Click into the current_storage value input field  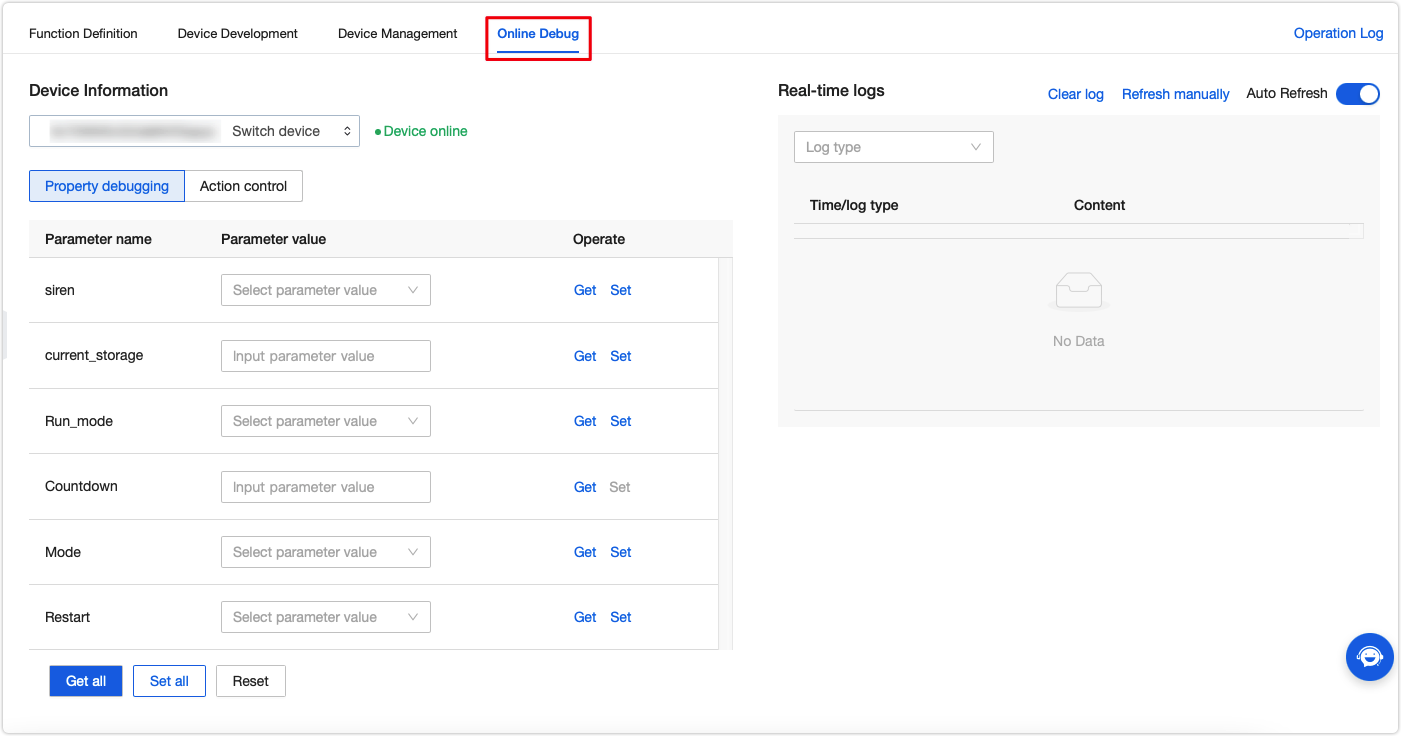point(325,356)
